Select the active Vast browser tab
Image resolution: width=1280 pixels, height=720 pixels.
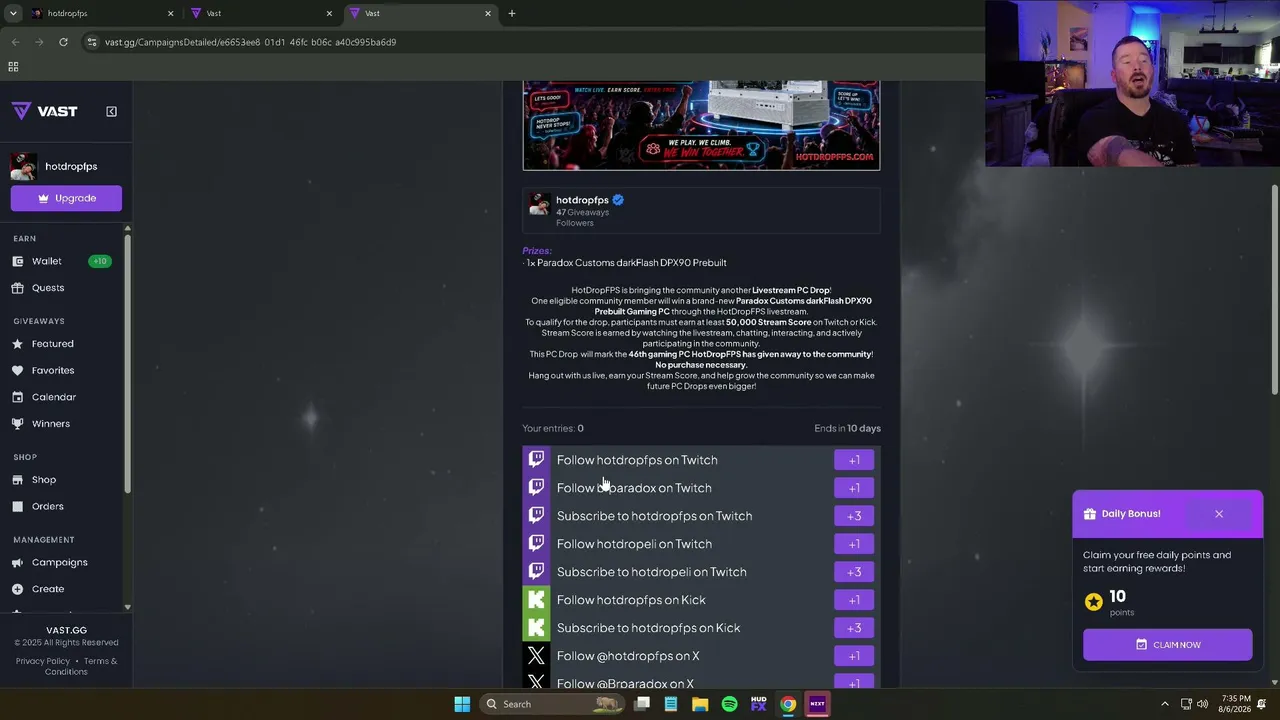(x=420, y=13)
